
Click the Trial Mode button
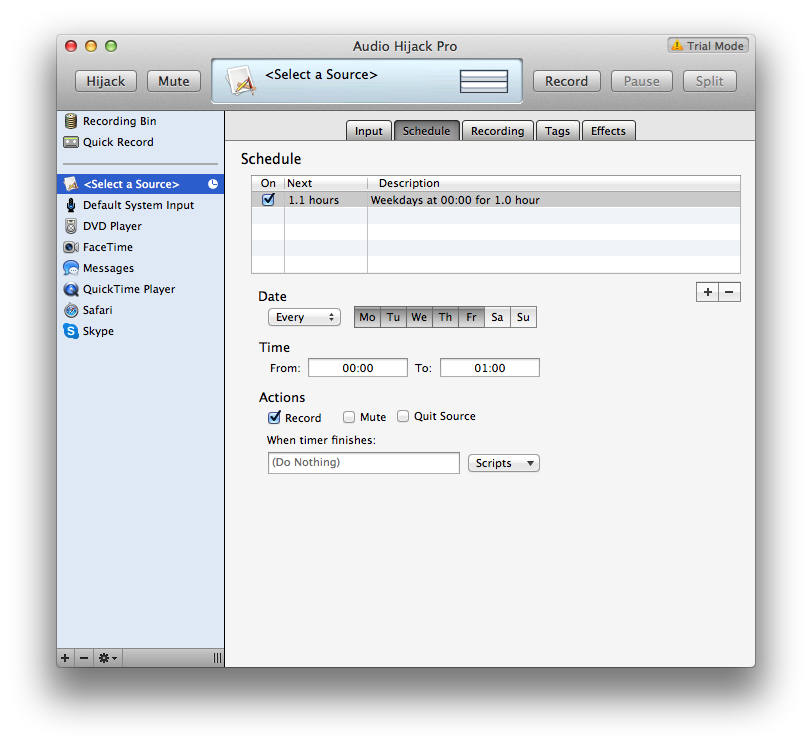click(709, 46)
